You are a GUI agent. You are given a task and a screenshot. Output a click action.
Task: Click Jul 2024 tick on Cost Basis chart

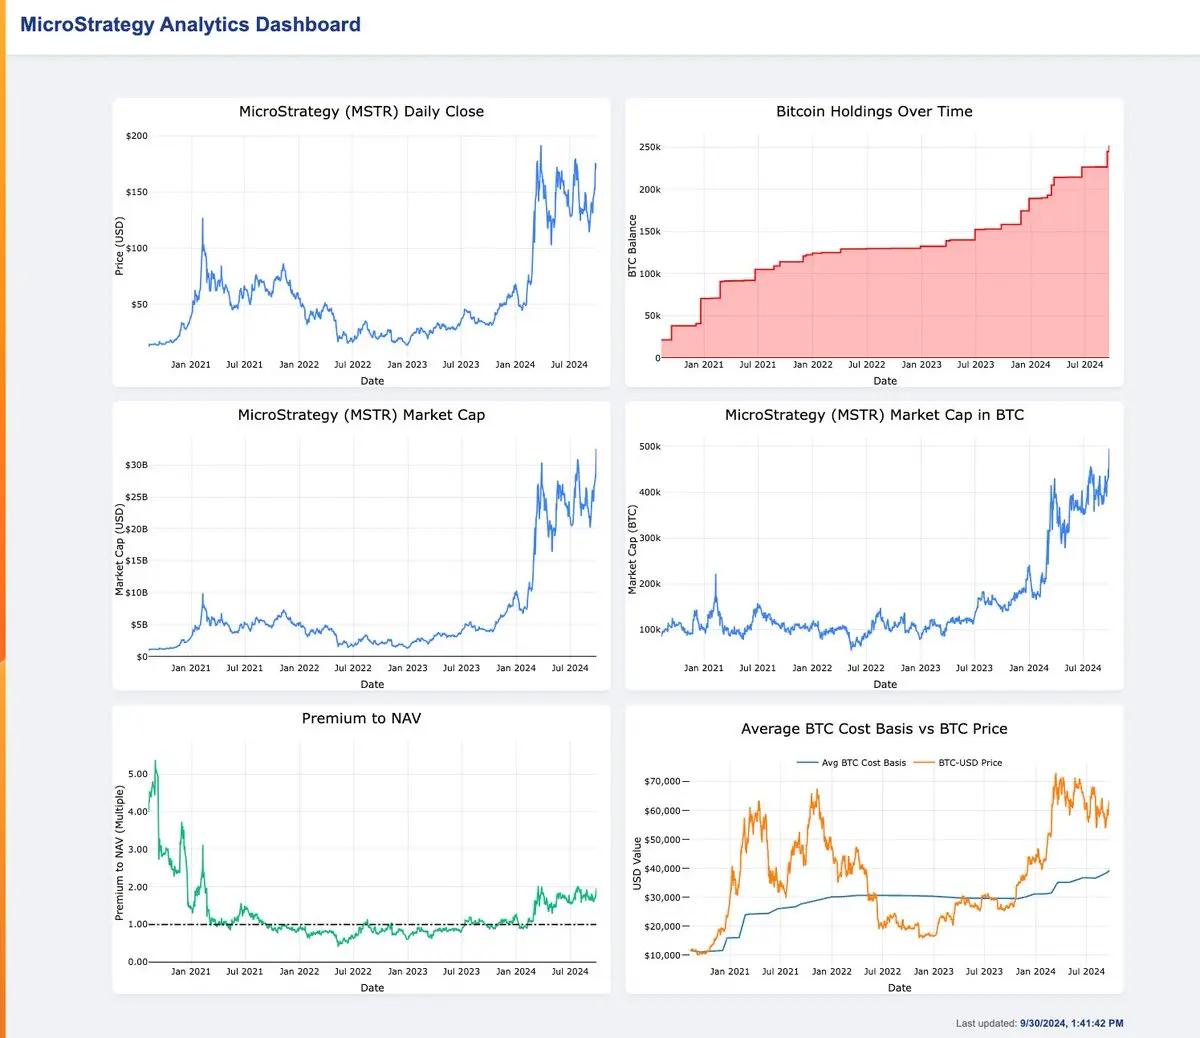1086,972
